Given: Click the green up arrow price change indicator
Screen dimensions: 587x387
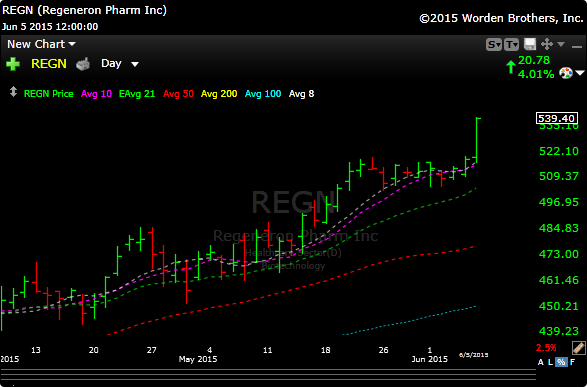Looking at the screenshot, I should [511, 67].
